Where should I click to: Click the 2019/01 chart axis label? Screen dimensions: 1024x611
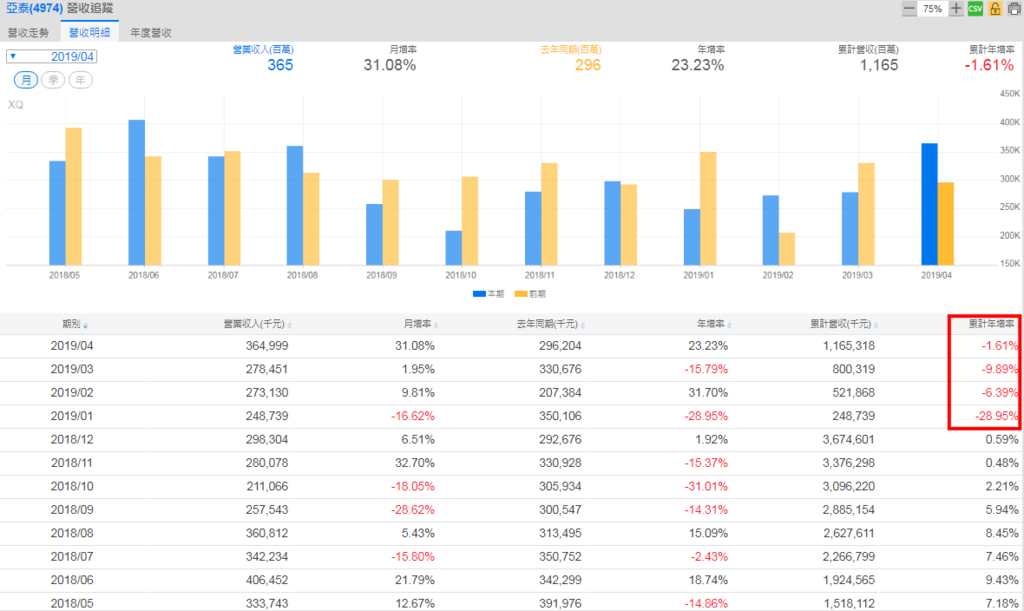(x=699, y=275)
